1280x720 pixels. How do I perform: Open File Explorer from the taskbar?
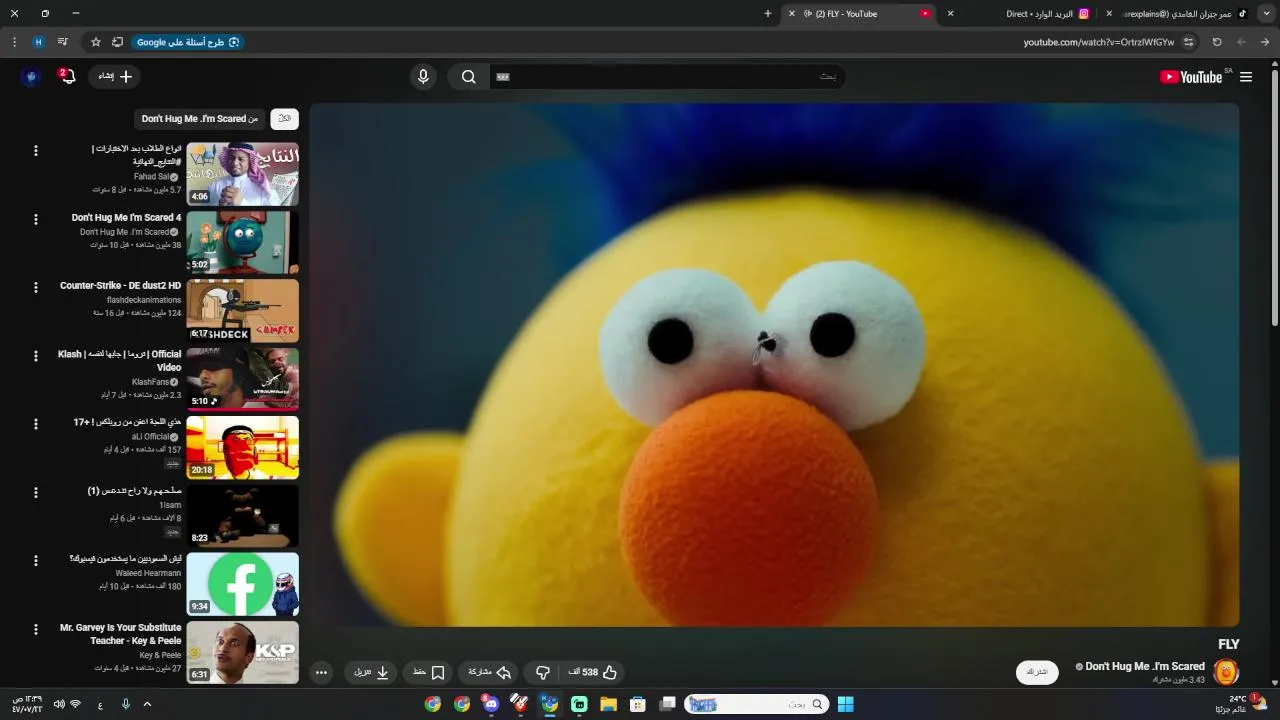(x=608, y=704)
